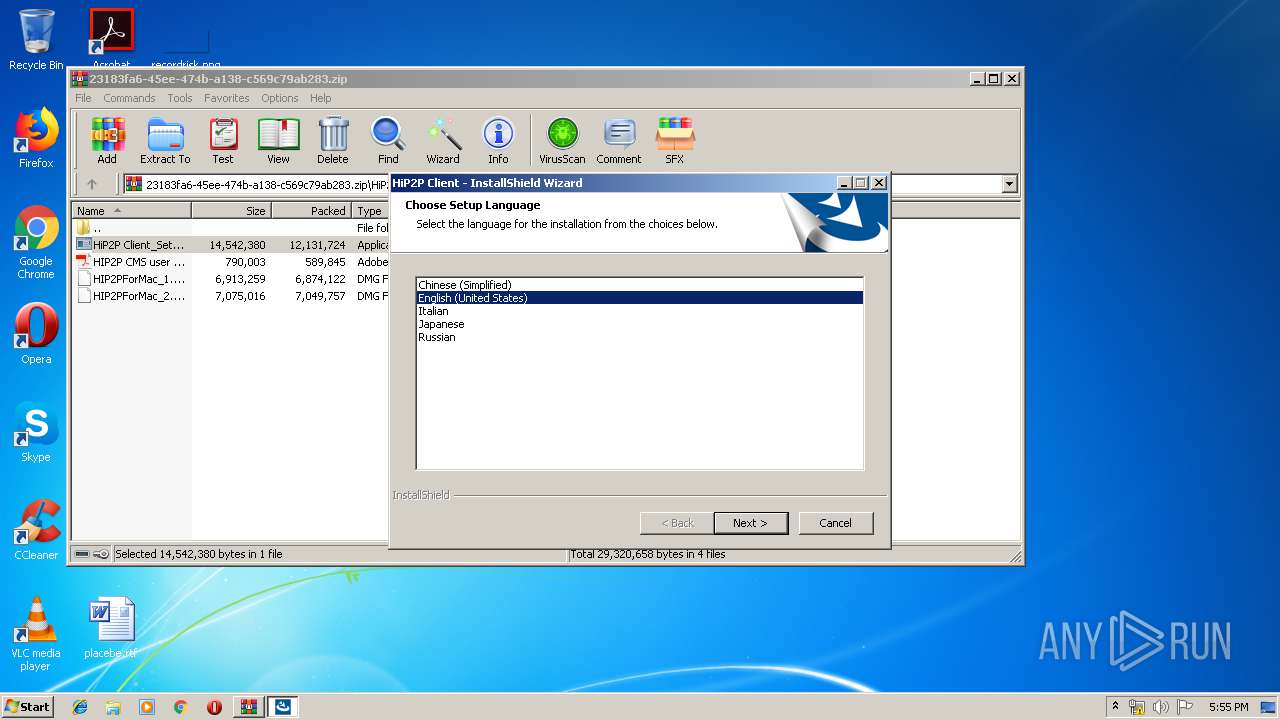Open the Wizard toolbar icon

(443, 140)
